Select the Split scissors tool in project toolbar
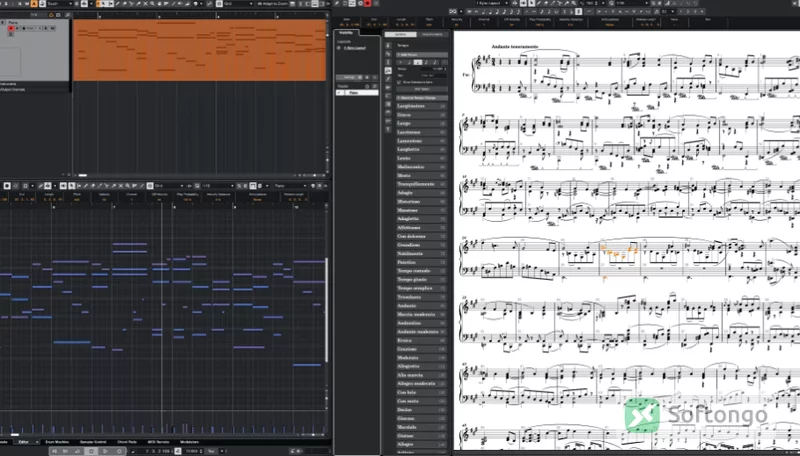800x456 pixels. click(x=132, y=4)
